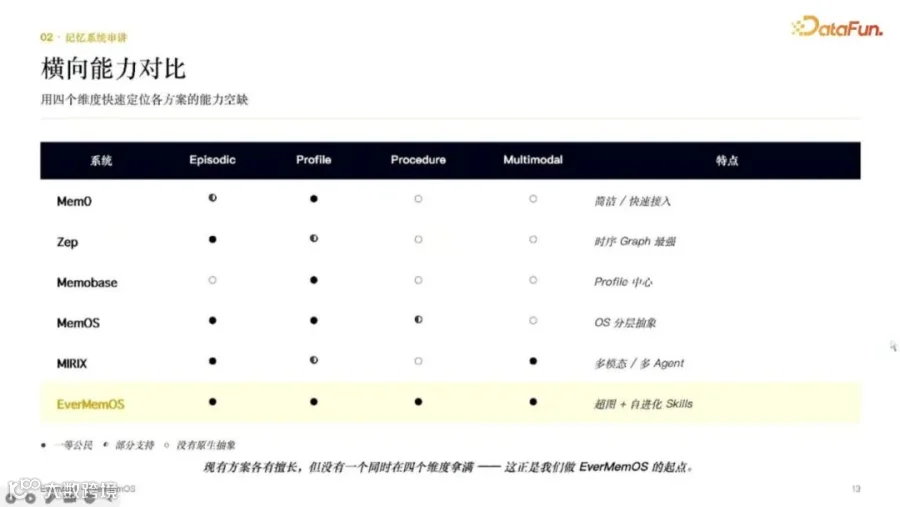Click the Procedure column header

click(418, 160)
